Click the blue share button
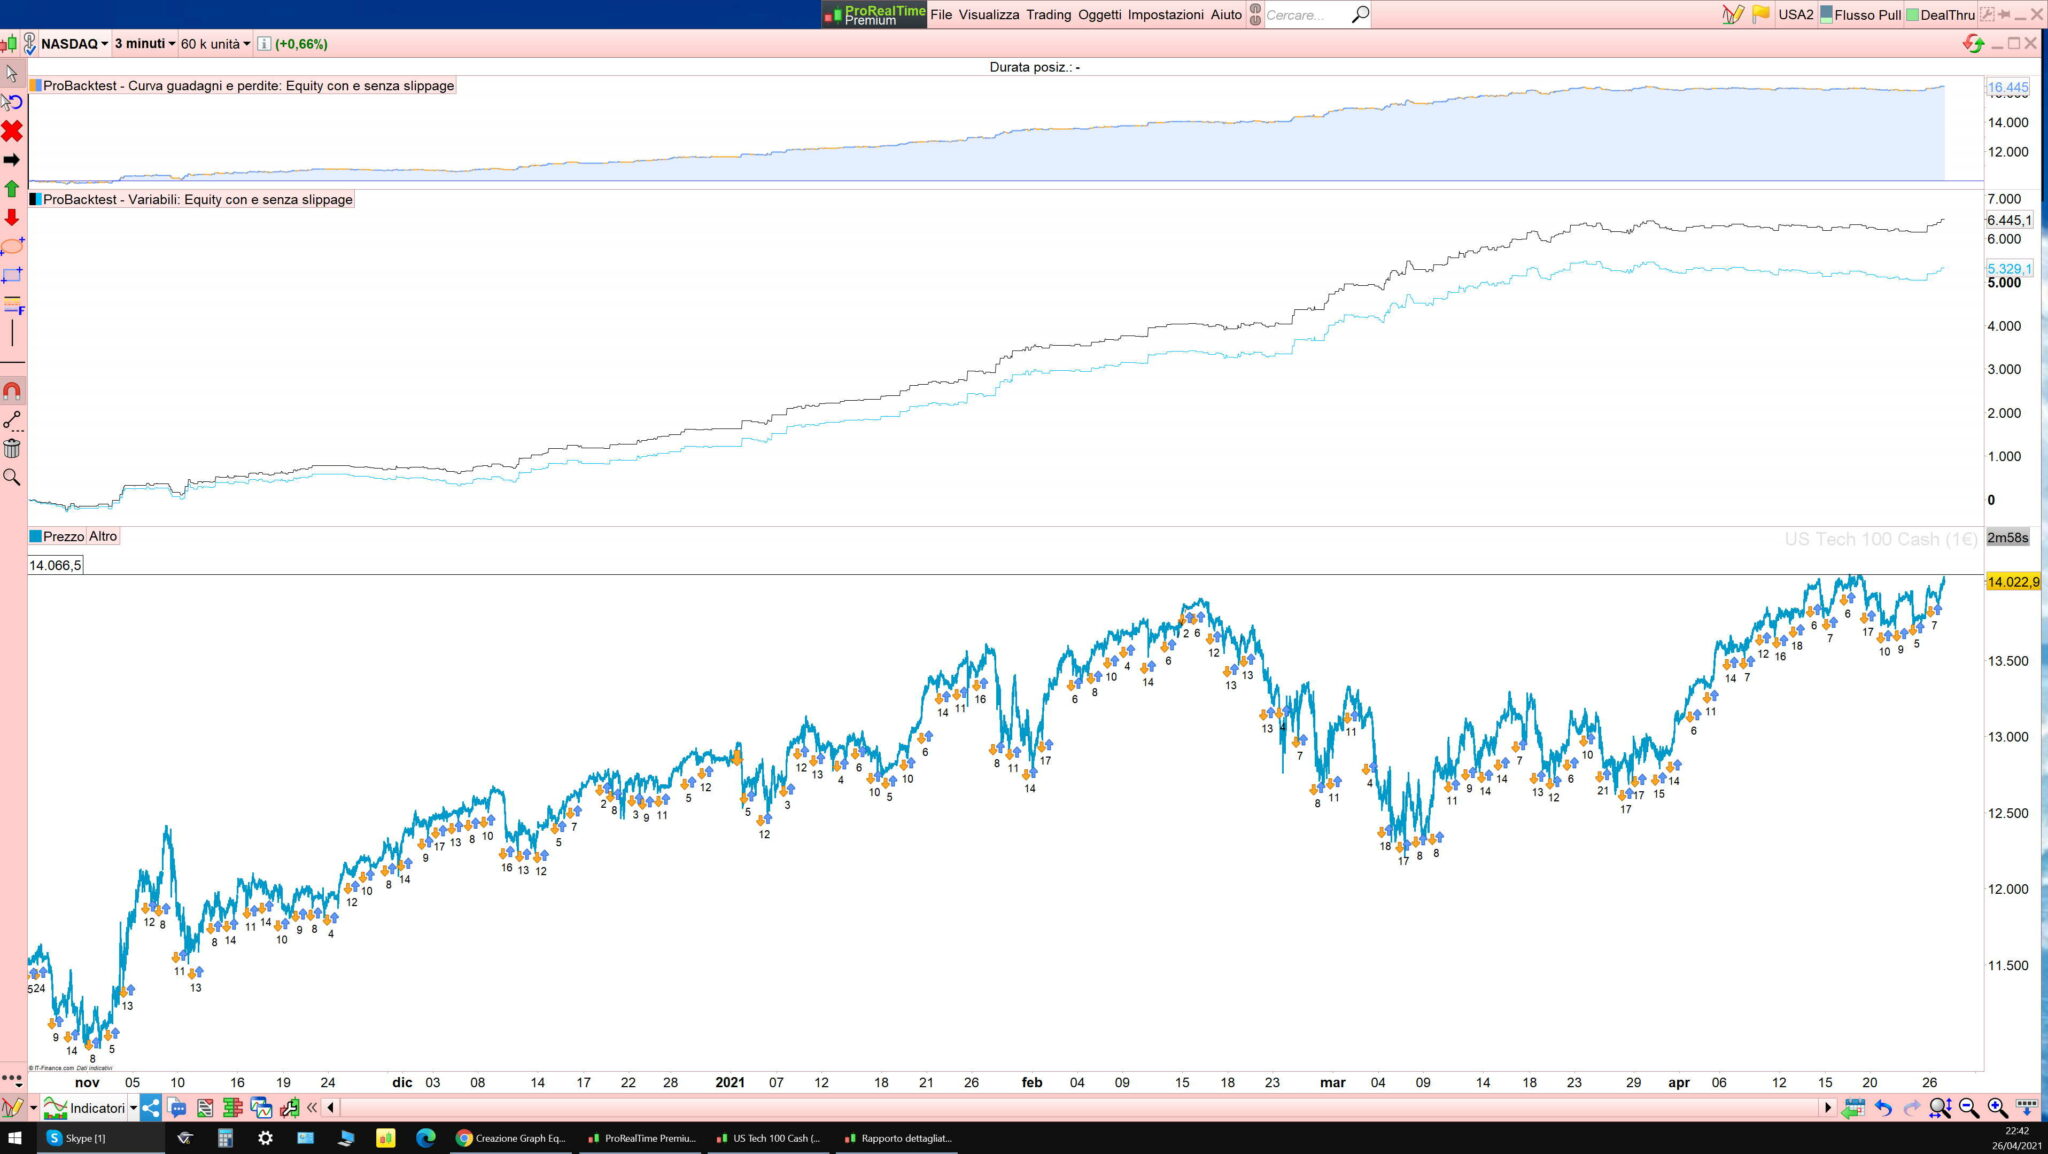The height and width of the screenshot is (1154, 2048). coord(151,1108)
